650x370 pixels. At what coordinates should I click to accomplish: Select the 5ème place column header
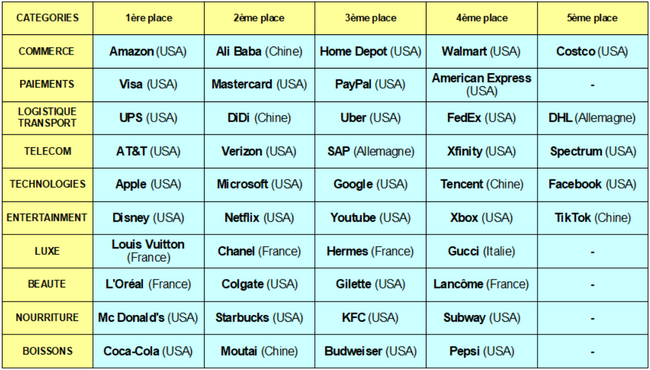click(x=592, y=18)
